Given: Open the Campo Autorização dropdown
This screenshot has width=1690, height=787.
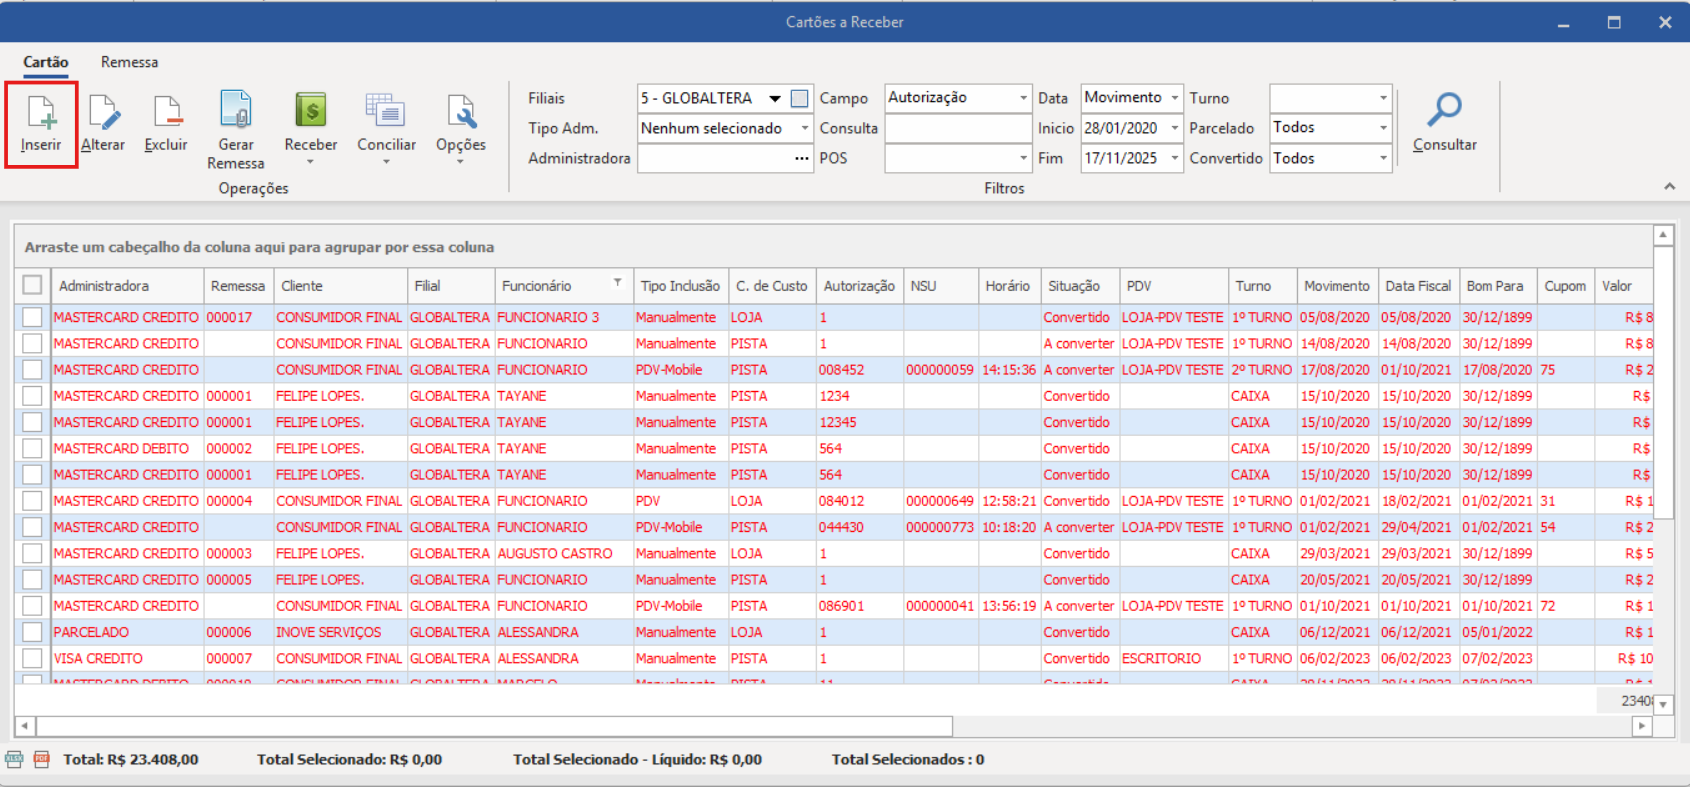Looking at the screenshot, I should click(x=1023, y=98).
